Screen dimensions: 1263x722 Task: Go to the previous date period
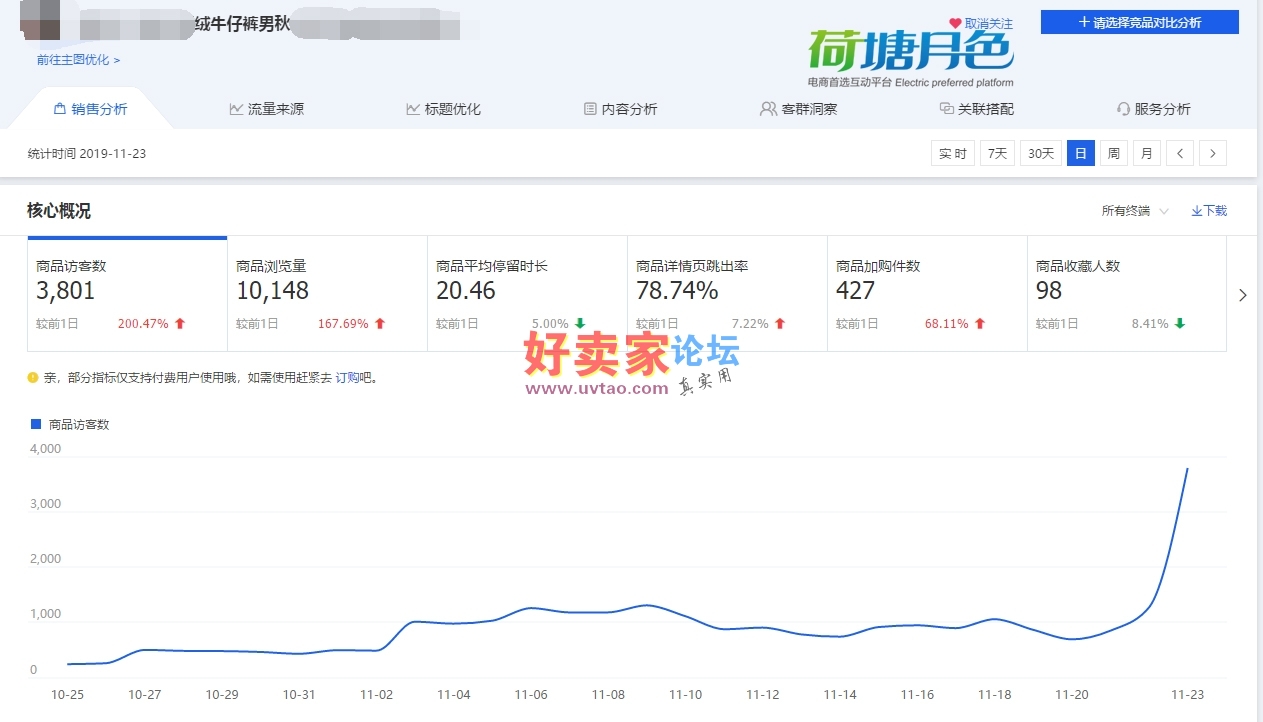1180,153
